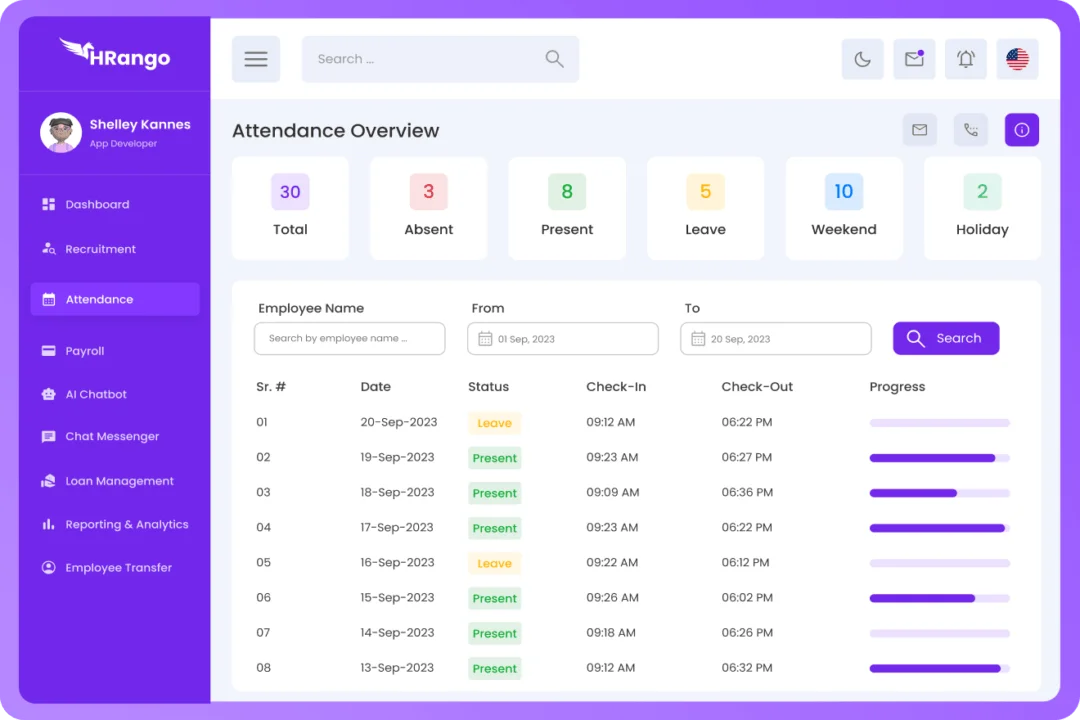Screen dimensions: 1080x720
Task: Open the mail inbox in top bar
Action: tap(914, 59)
